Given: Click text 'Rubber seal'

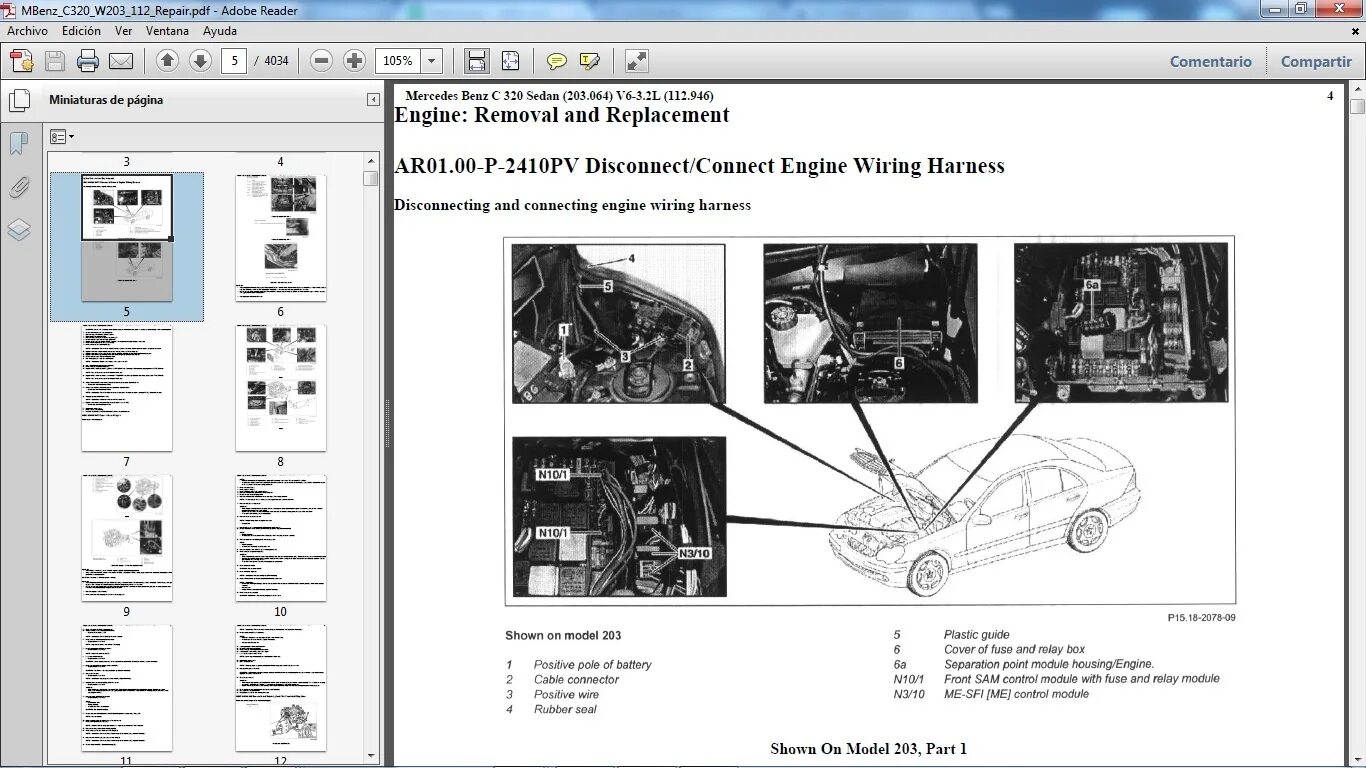Looking at the screenshot, I should tap(565, 710).
